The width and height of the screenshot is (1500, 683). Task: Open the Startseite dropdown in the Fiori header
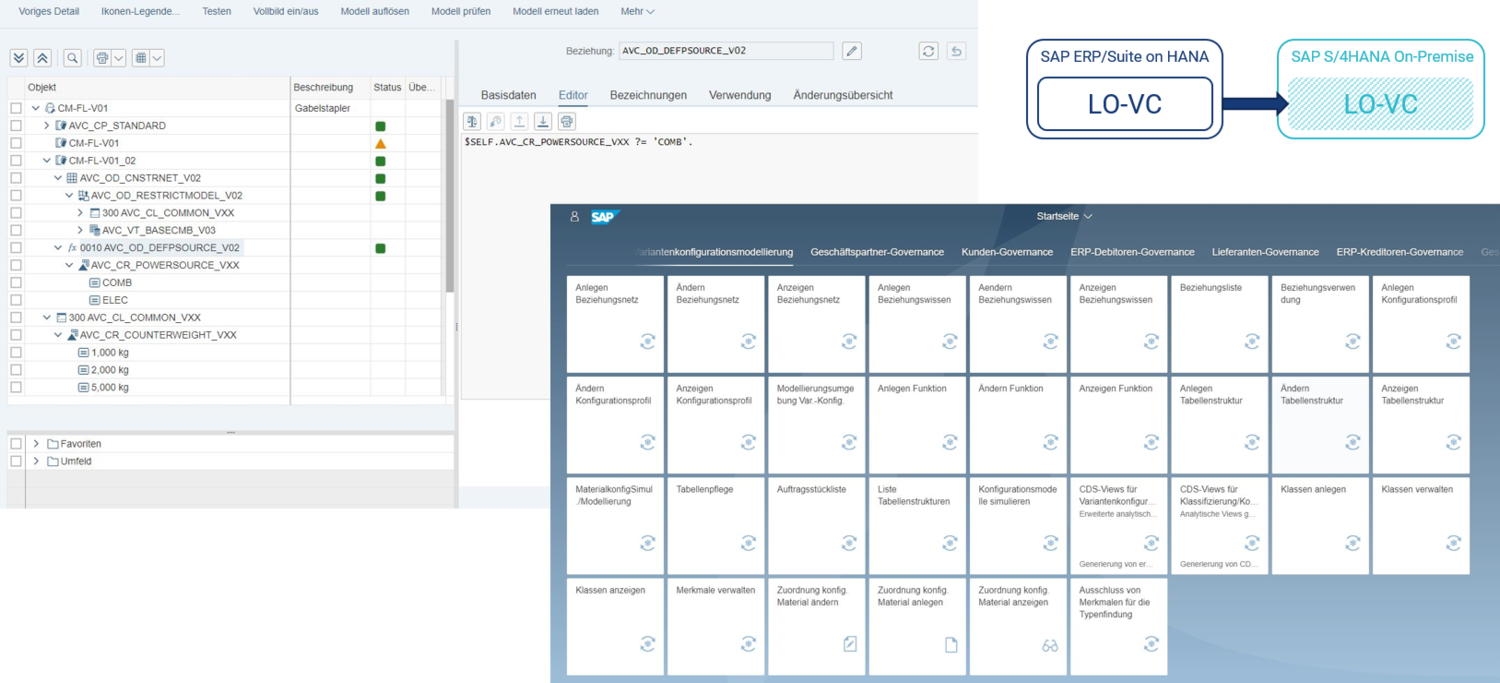1065,216
